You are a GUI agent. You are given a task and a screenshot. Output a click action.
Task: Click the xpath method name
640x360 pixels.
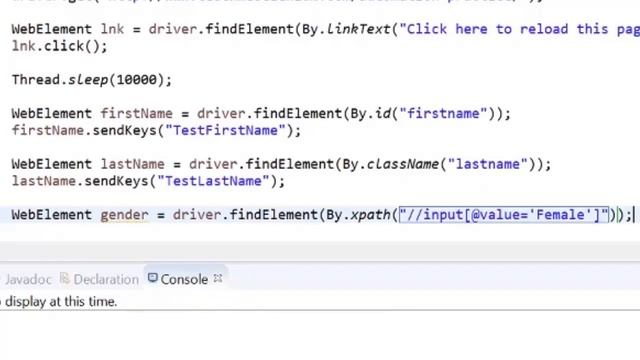[370, 215]
